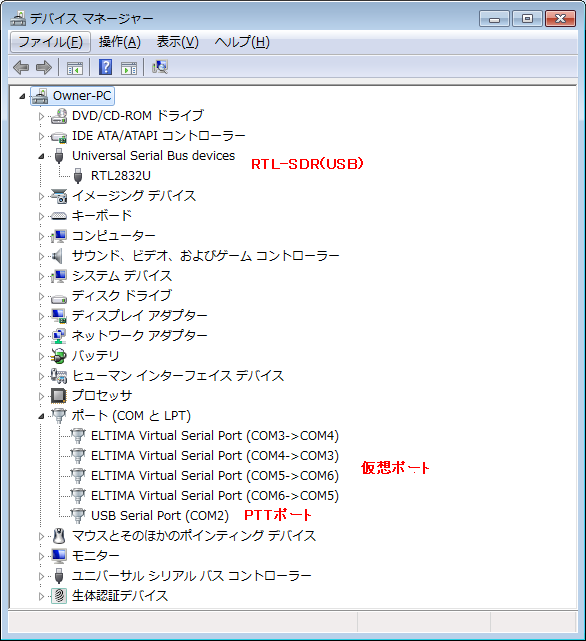Collapse Universal Serial Bus devices node
The height and width of the screenshot is (641, 586).
[41, 156]
